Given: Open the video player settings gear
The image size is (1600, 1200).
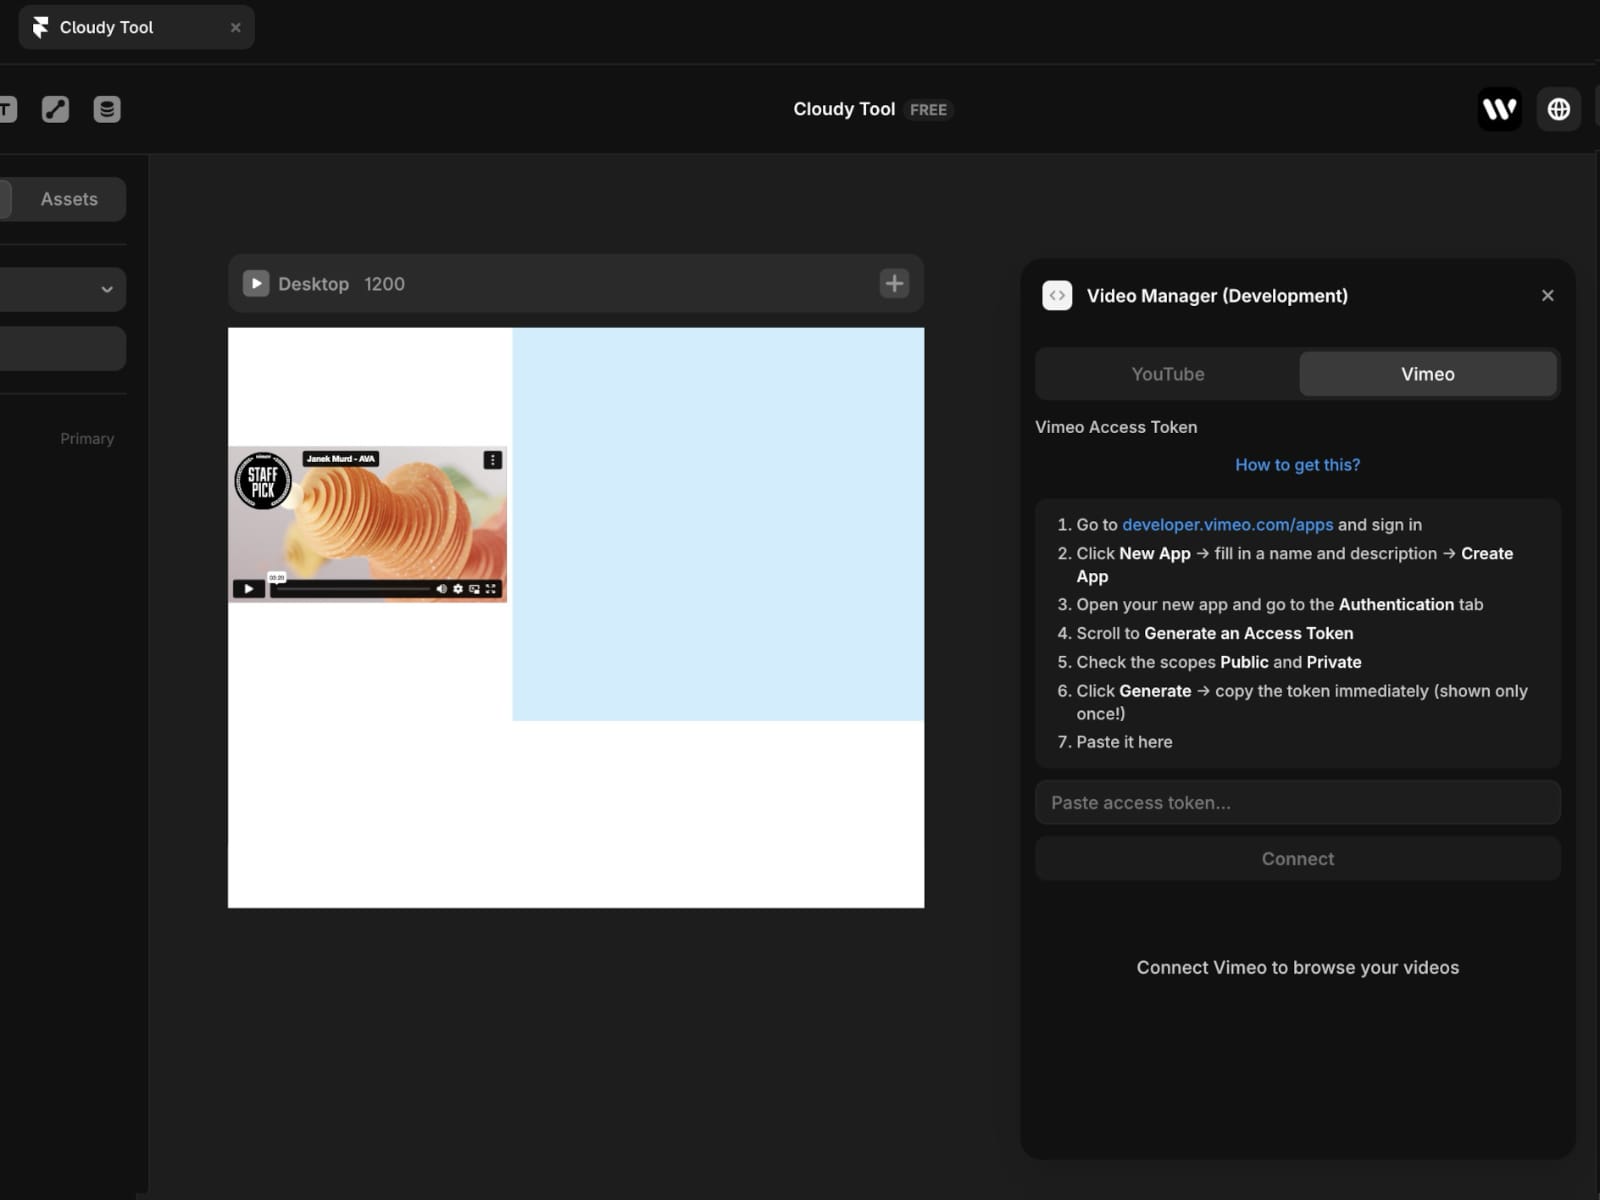Looking at the screenshot, I should pos(458,589).
